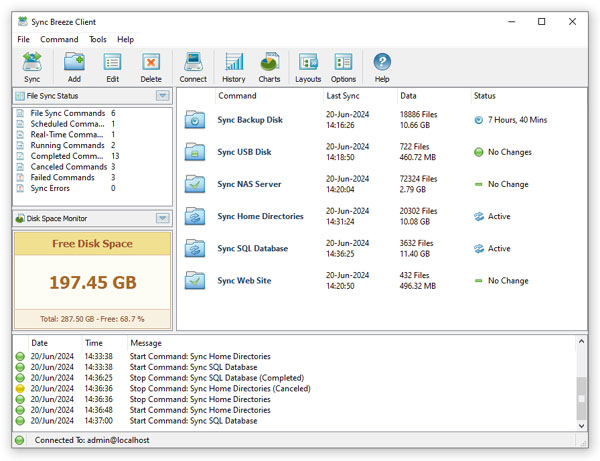This screenshot has height=461, width=600.
Task: Open the Help menu
Action: tap(126, 39)
